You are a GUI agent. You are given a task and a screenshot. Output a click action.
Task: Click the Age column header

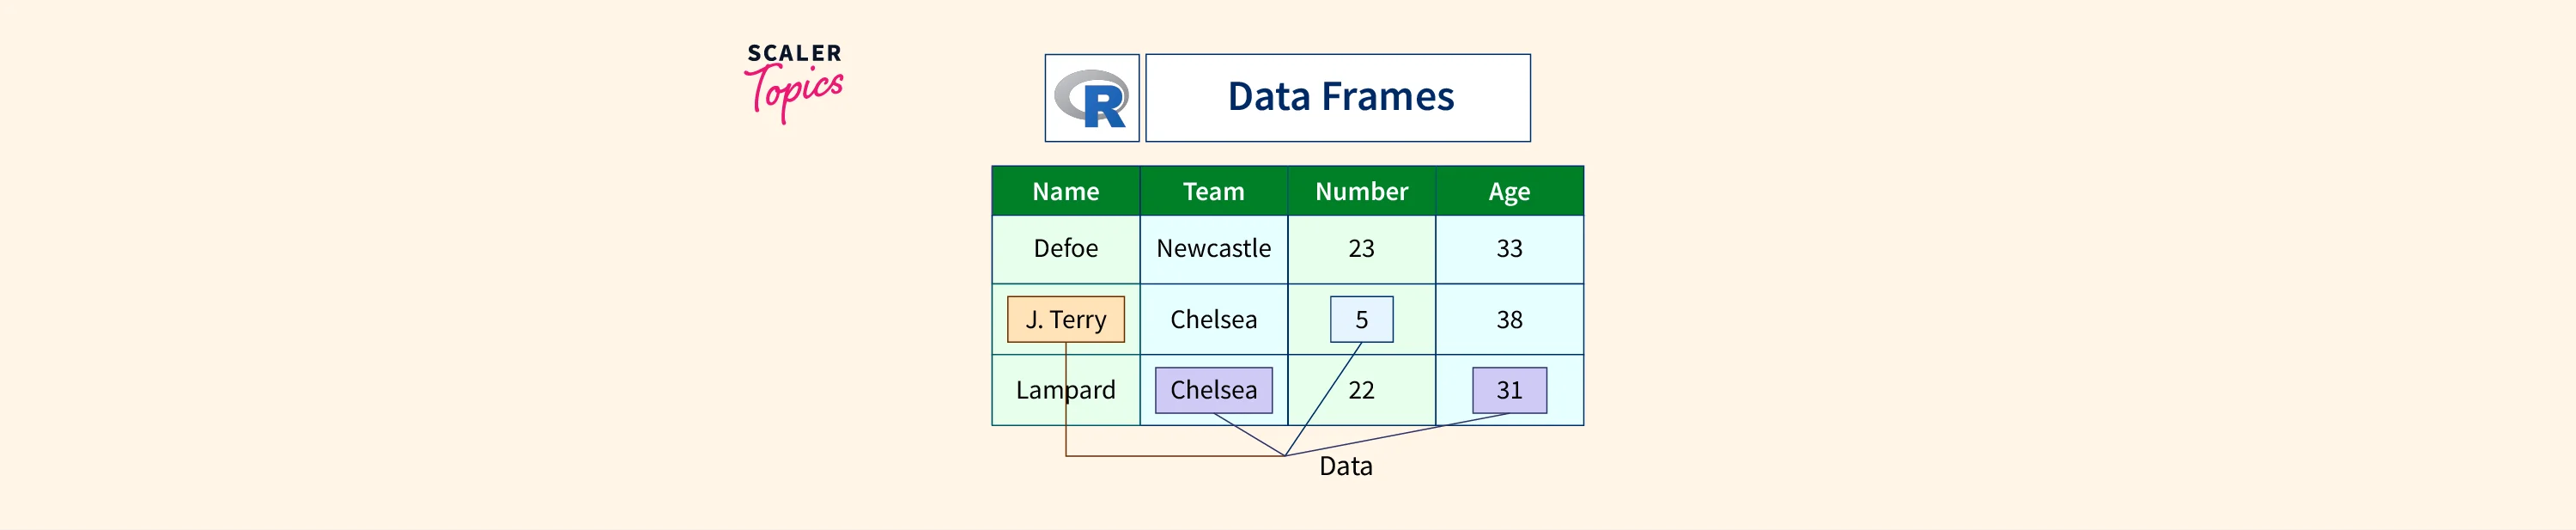1509,191
